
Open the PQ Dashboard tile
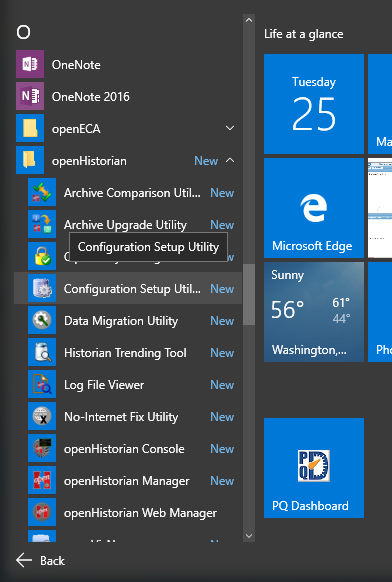(x=314, y=468)
